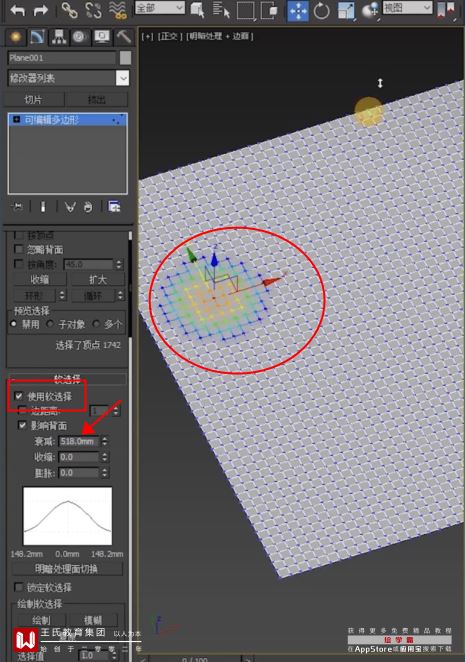The height and width of the screenshot is (662, 465).
Task: Click the 衰减 spinner arrows
Action: point(104,441)
